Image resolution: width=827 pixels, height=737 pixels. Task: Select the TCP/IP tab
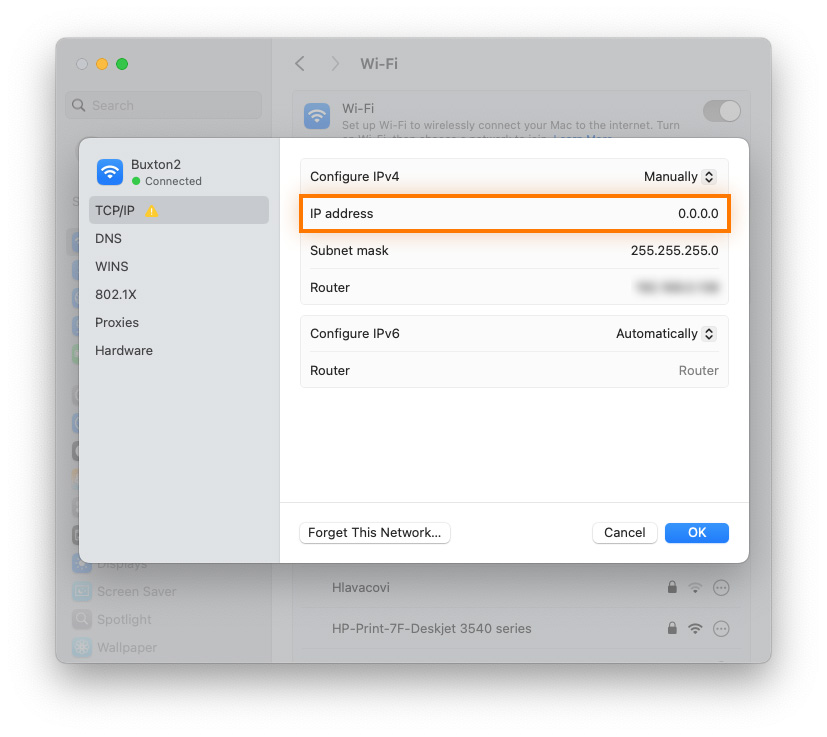[x=179, y=210]
